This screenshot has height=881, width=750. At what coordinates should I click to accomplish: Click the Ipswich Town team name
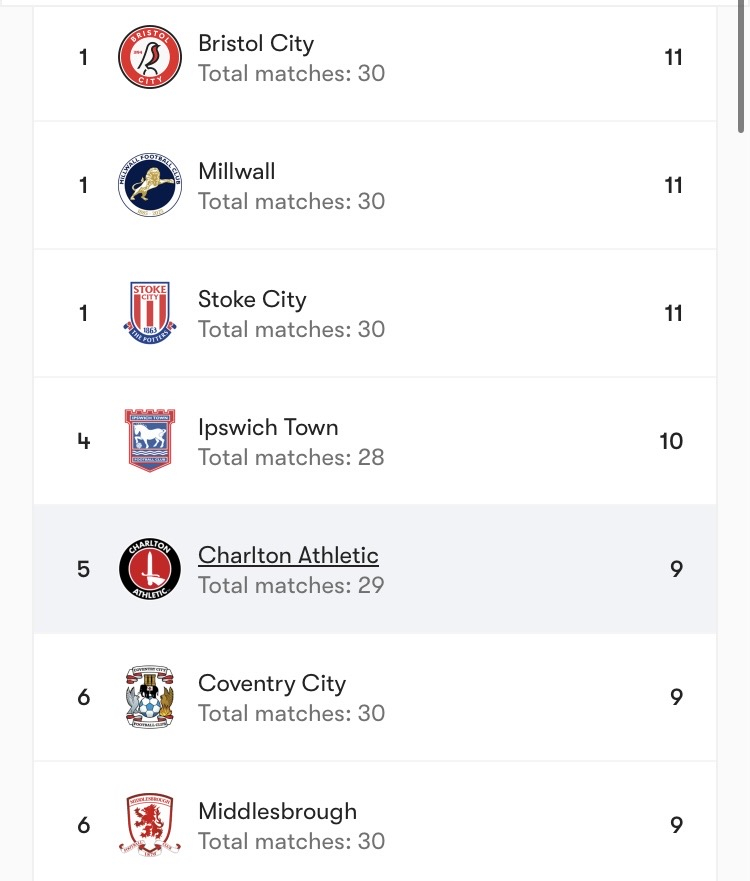[268, 427]
